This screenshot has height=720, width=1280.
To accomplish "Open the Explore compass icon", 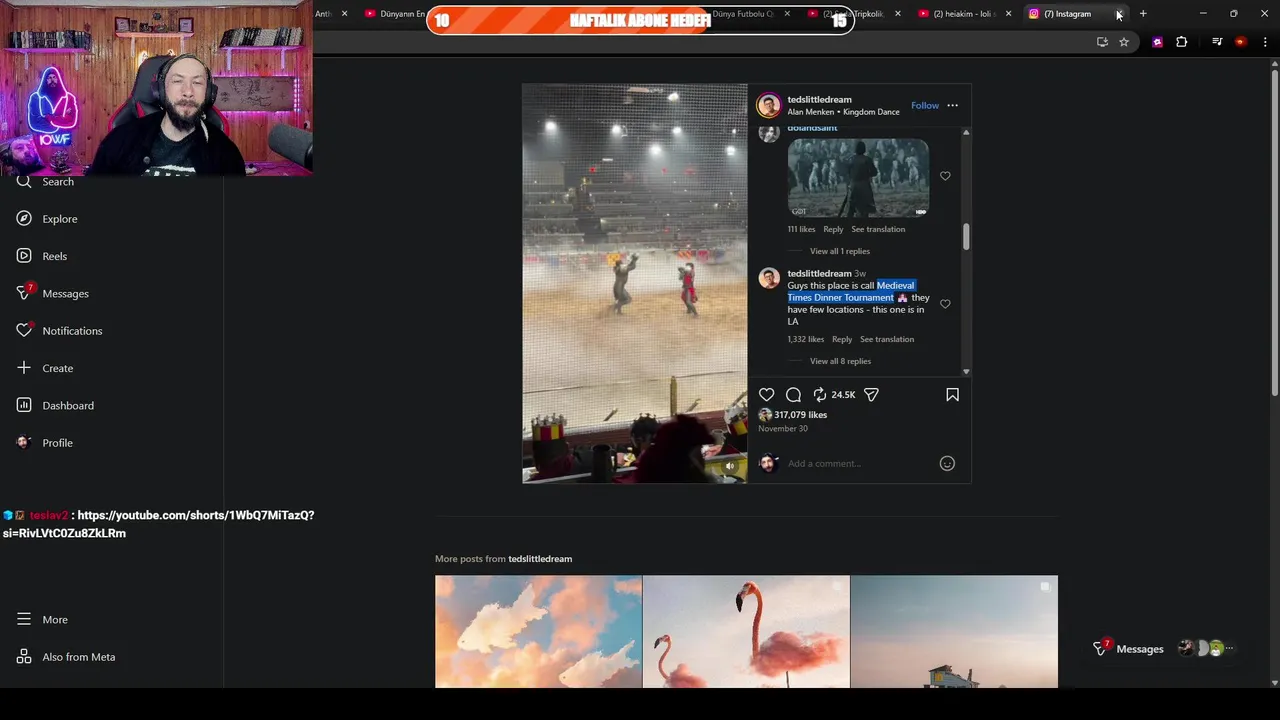I will 24,218.
